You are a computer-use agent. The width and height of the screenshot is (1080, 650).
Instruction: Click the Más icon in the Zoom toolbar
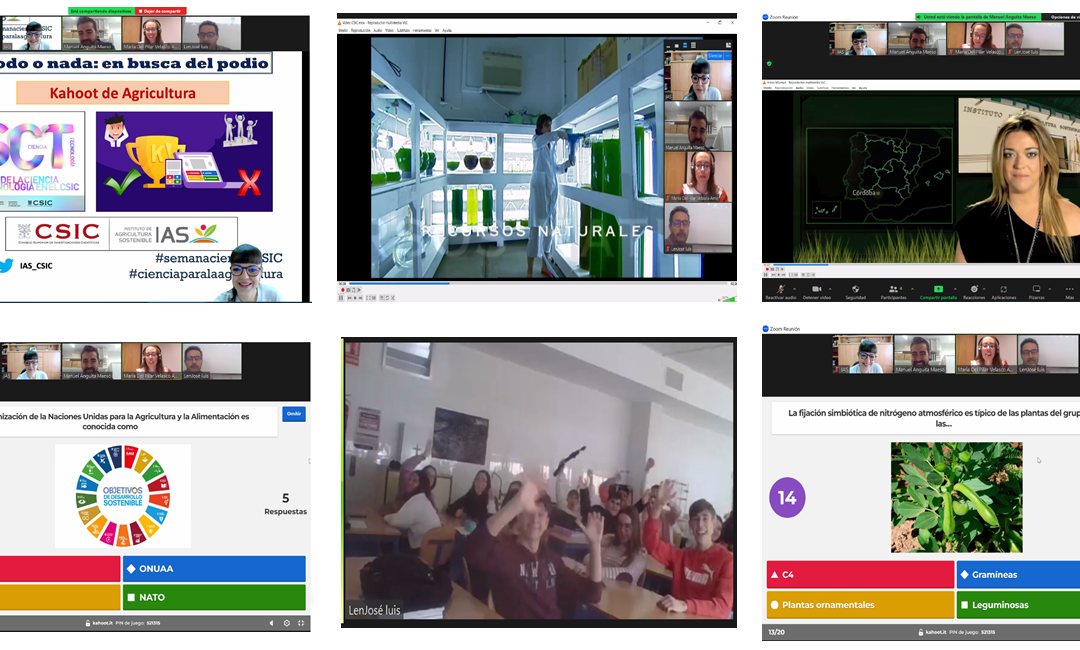1070,289
